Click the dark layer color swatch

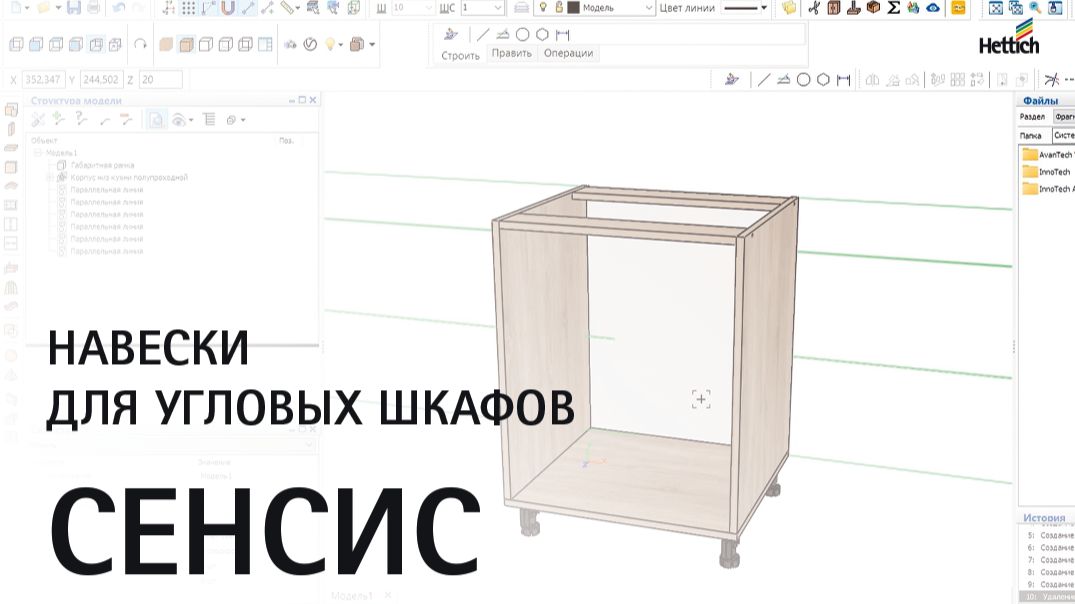coord(573,8)
